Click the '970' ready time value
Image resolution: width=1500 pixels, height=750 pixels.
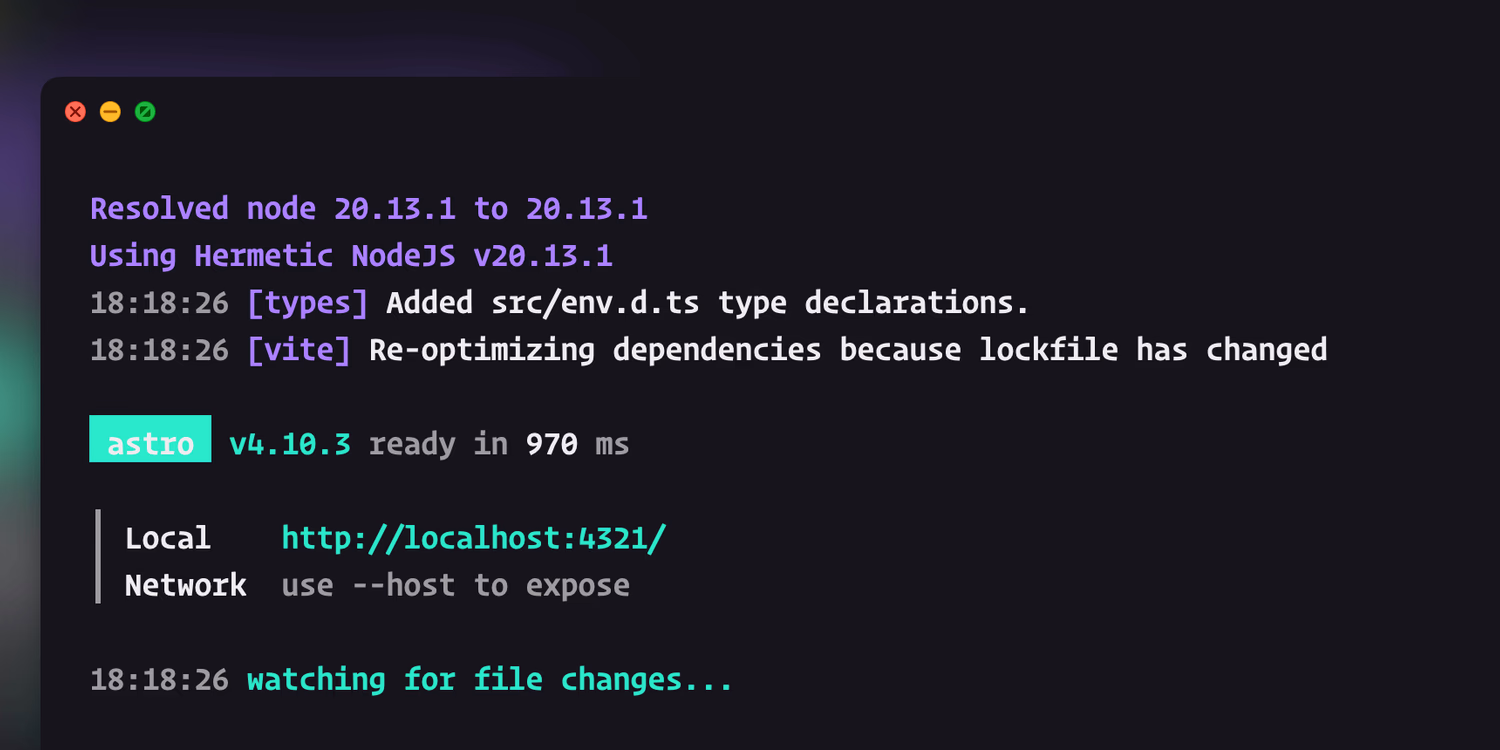[x=552, y=443]
